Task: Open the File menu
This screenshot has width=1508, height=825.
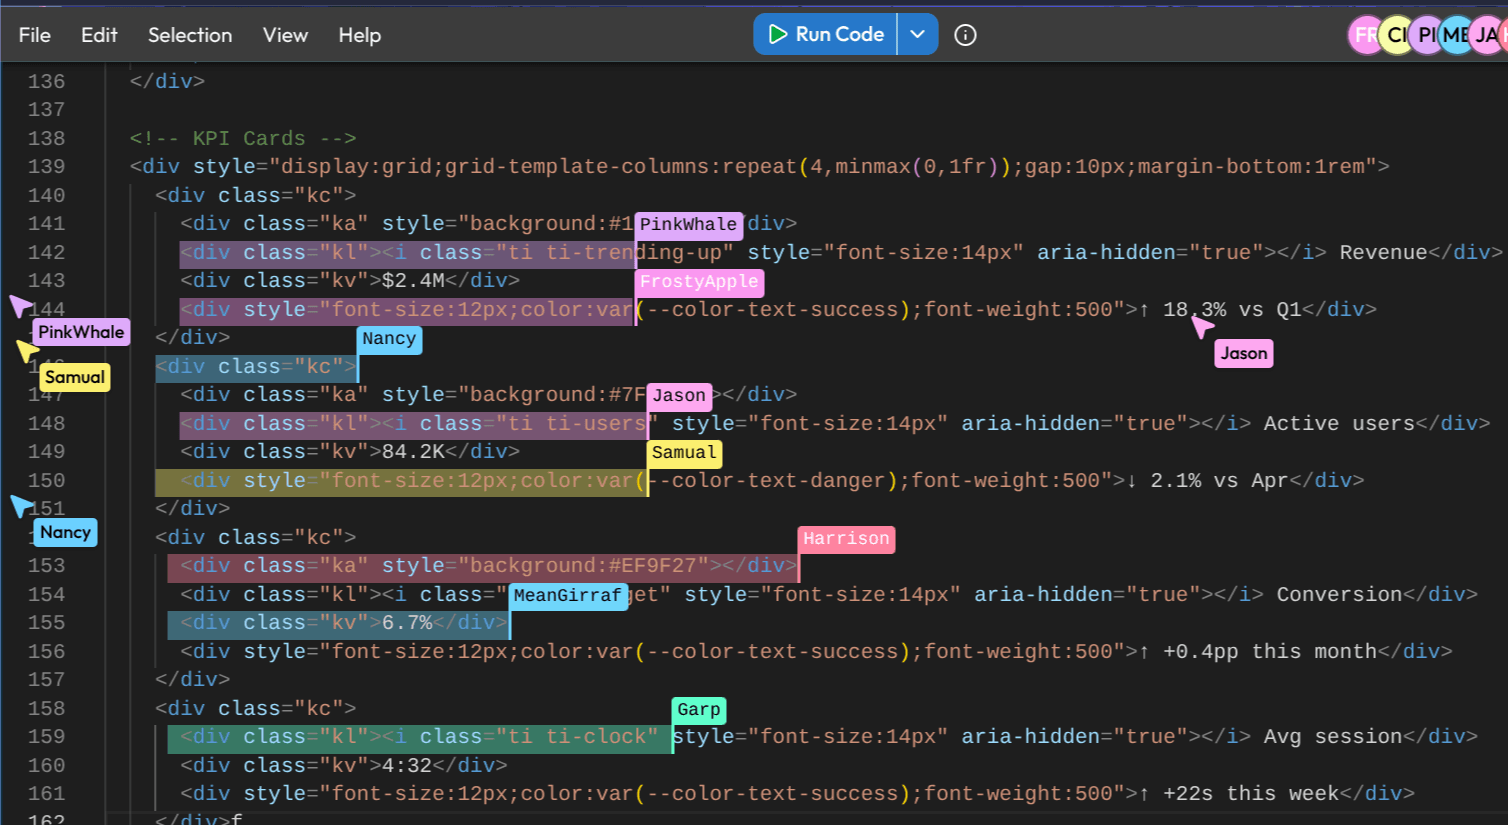Action: [x=34, y=35]
